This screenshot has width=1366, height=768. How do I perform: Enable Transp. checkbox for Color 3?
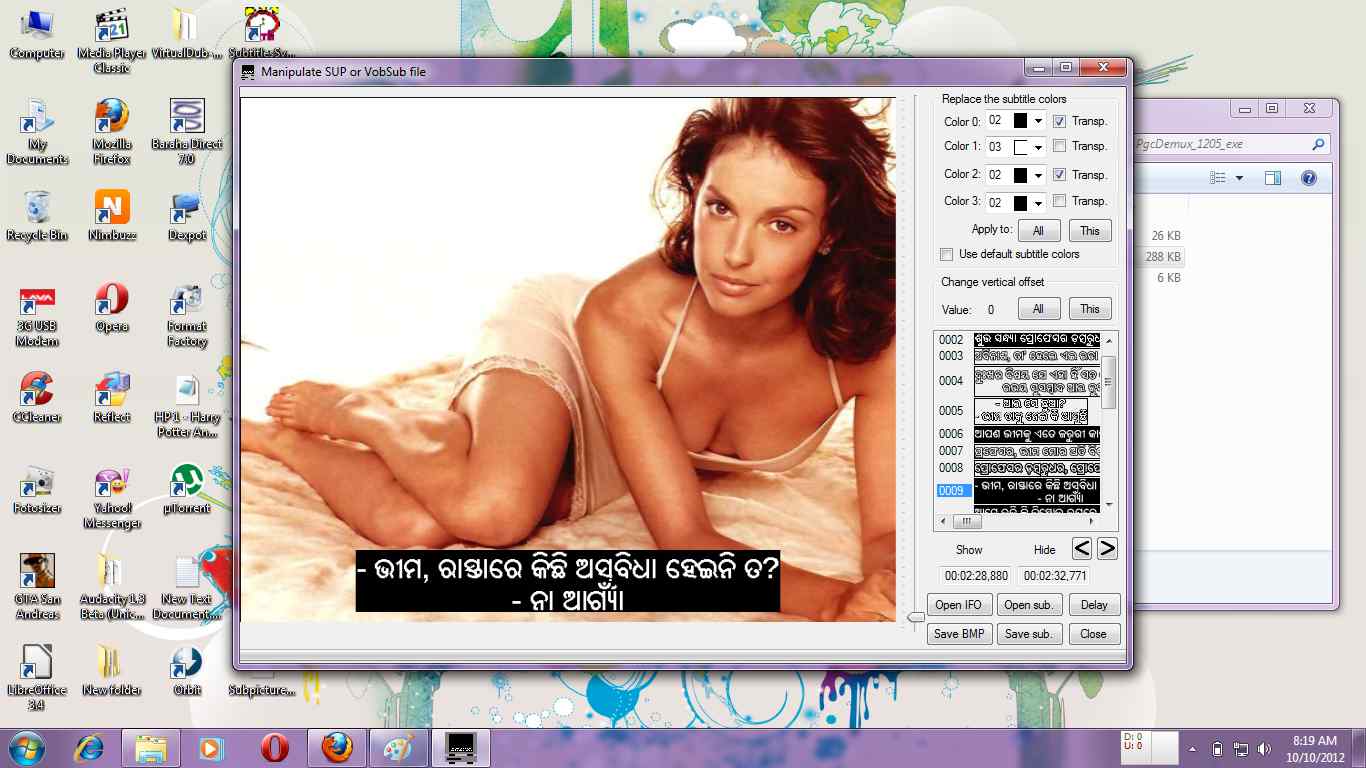1060,201
